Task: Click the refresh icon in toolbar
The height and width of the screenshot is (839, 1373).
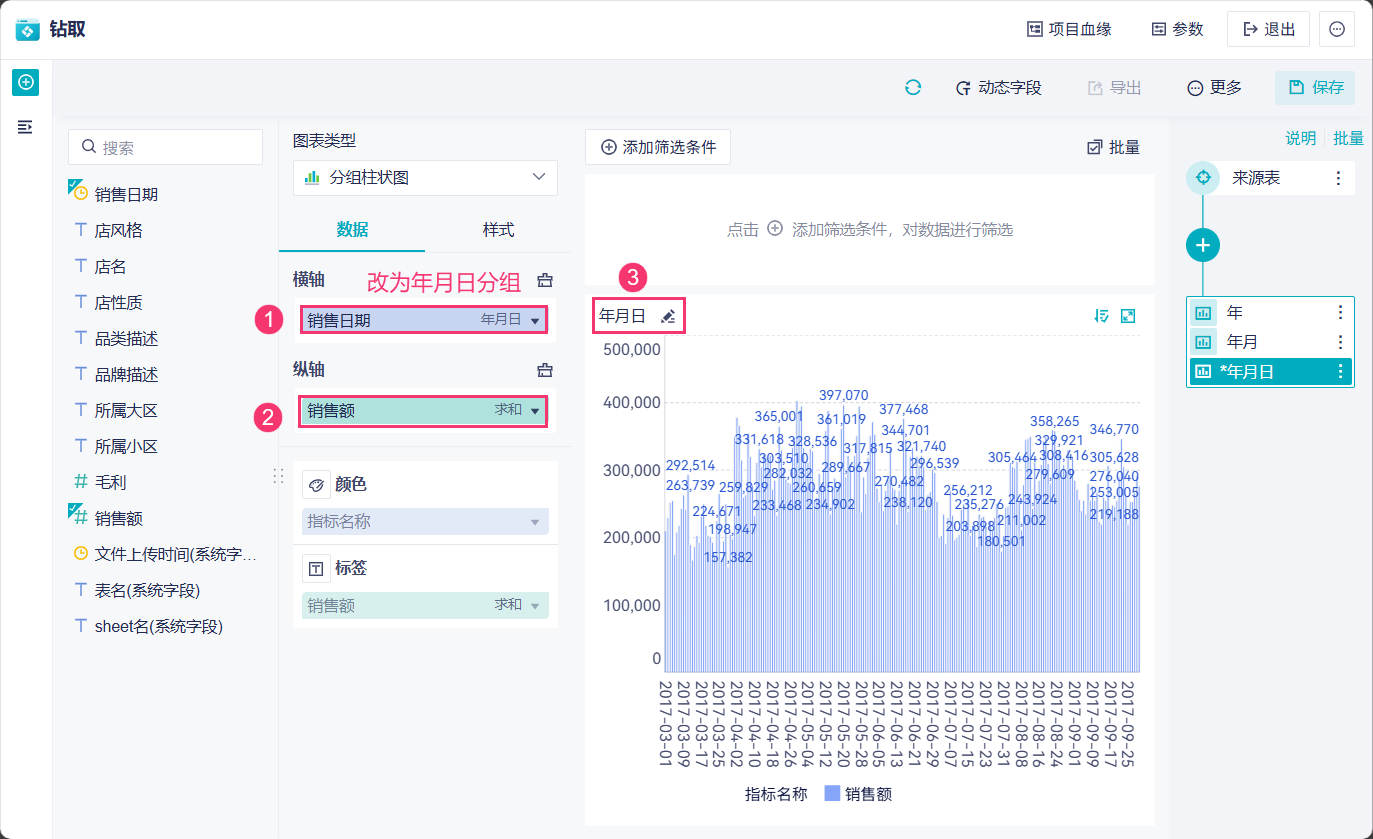Action: pos(913,88)
